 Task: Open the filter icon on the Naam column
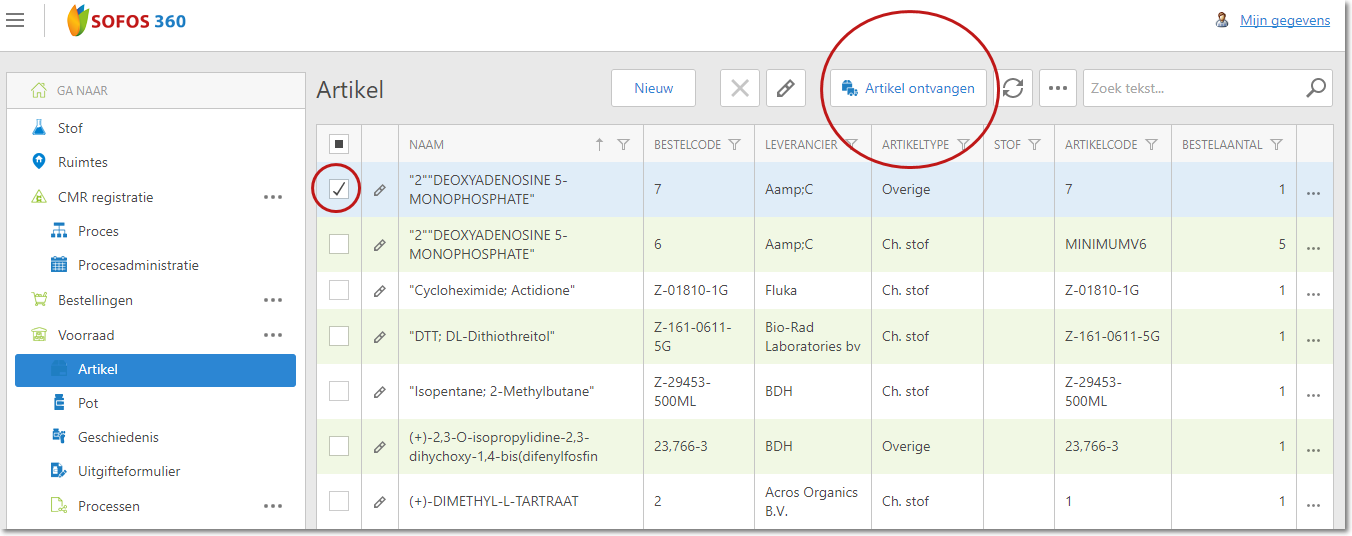click(x=624, y=145)
